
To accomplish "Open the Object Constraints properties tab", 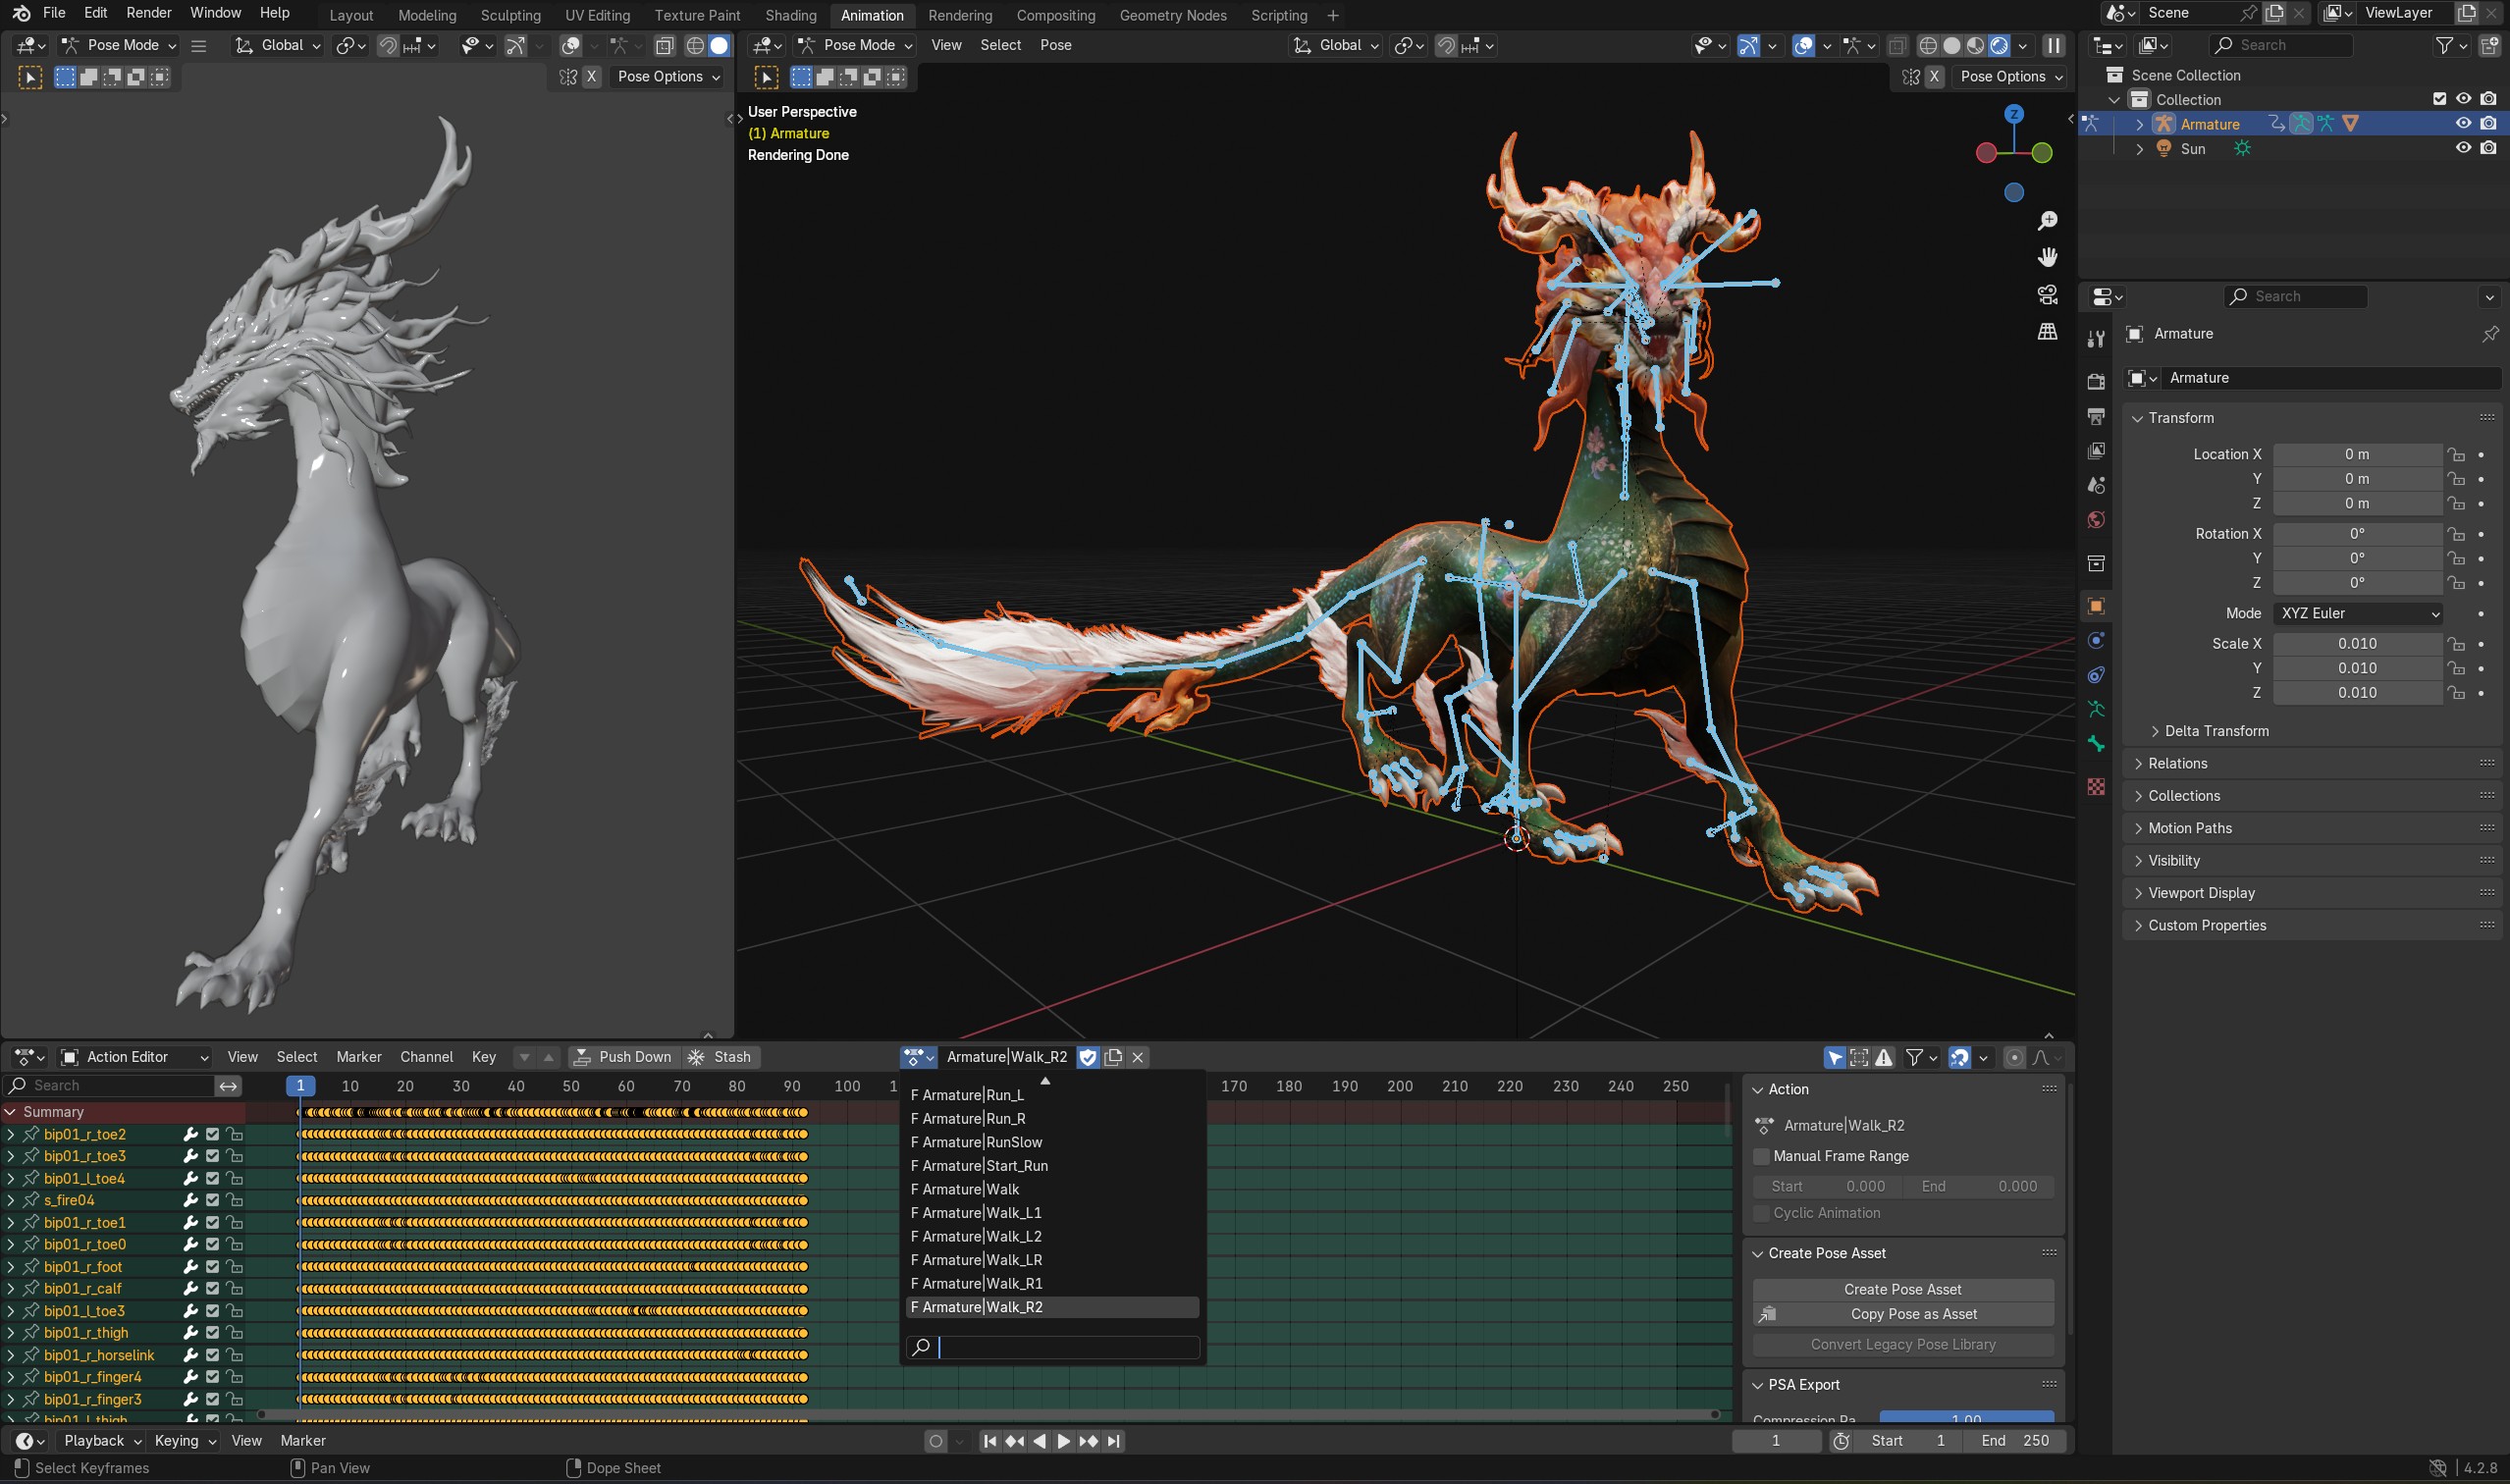I will (x=2096, y=675).
